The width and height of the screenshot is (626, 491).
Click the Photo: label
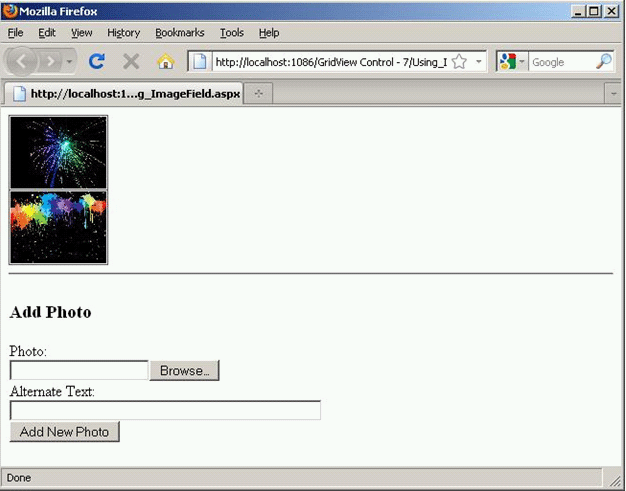[x=28, y=351]
